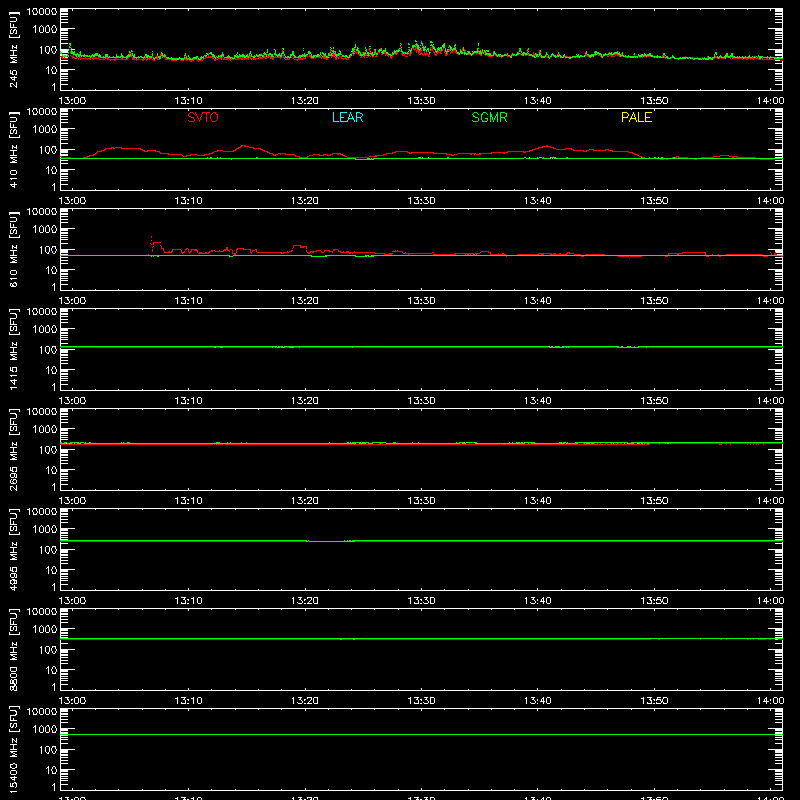Image resolution: width=800 pixels, height=800 pixels.
Task: Click the green dip near 13:22 in 4995 MHz plot
Action: tap(329, 541)
